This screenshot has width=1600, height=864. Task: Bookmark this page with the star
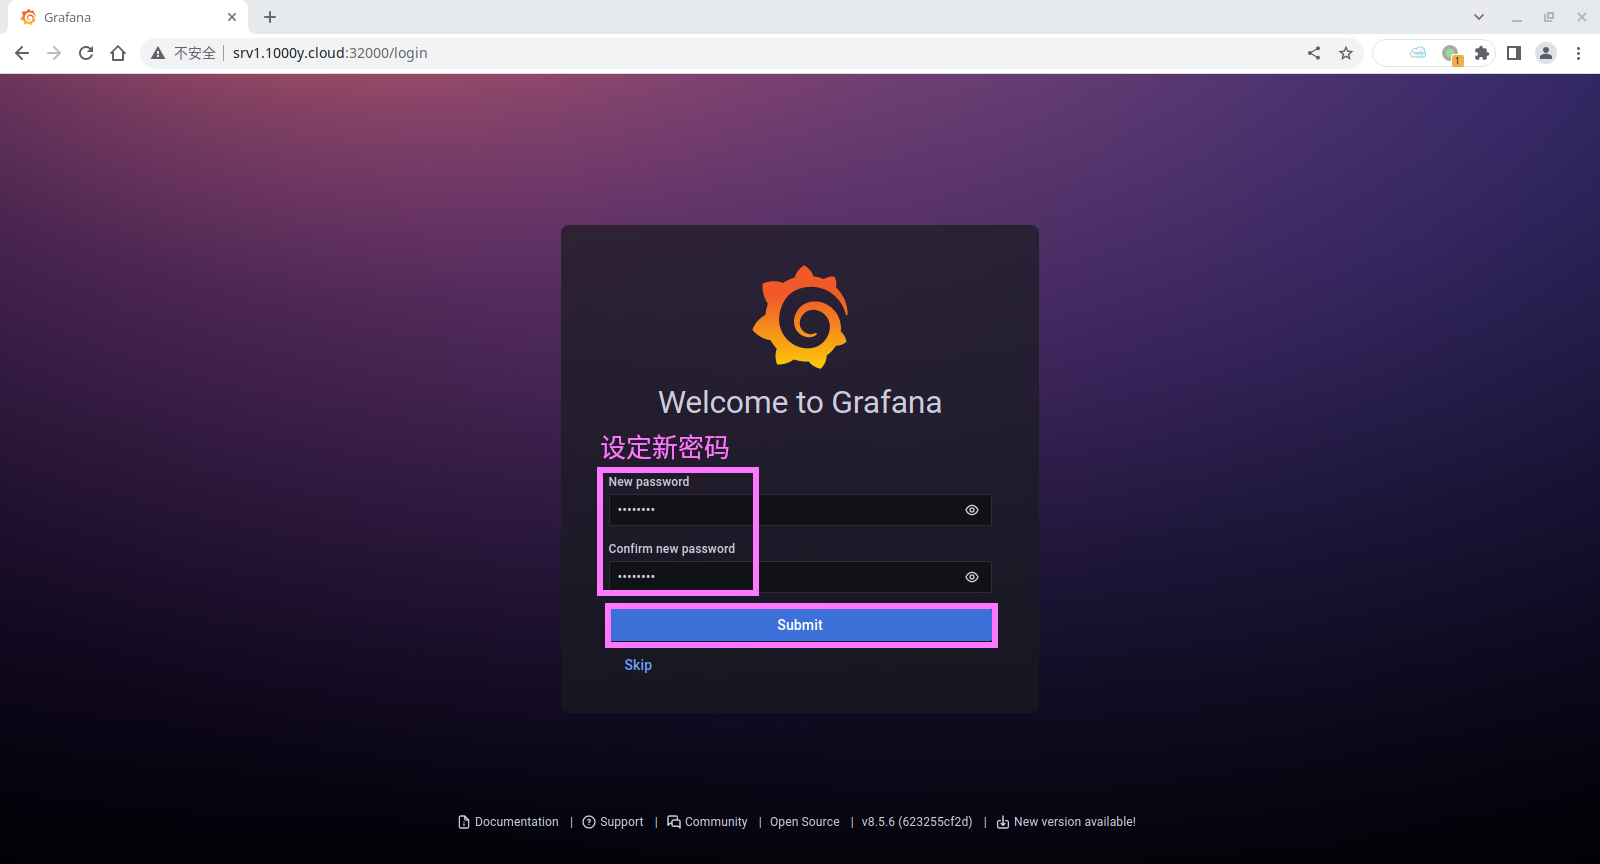(x=1346, y=53)
